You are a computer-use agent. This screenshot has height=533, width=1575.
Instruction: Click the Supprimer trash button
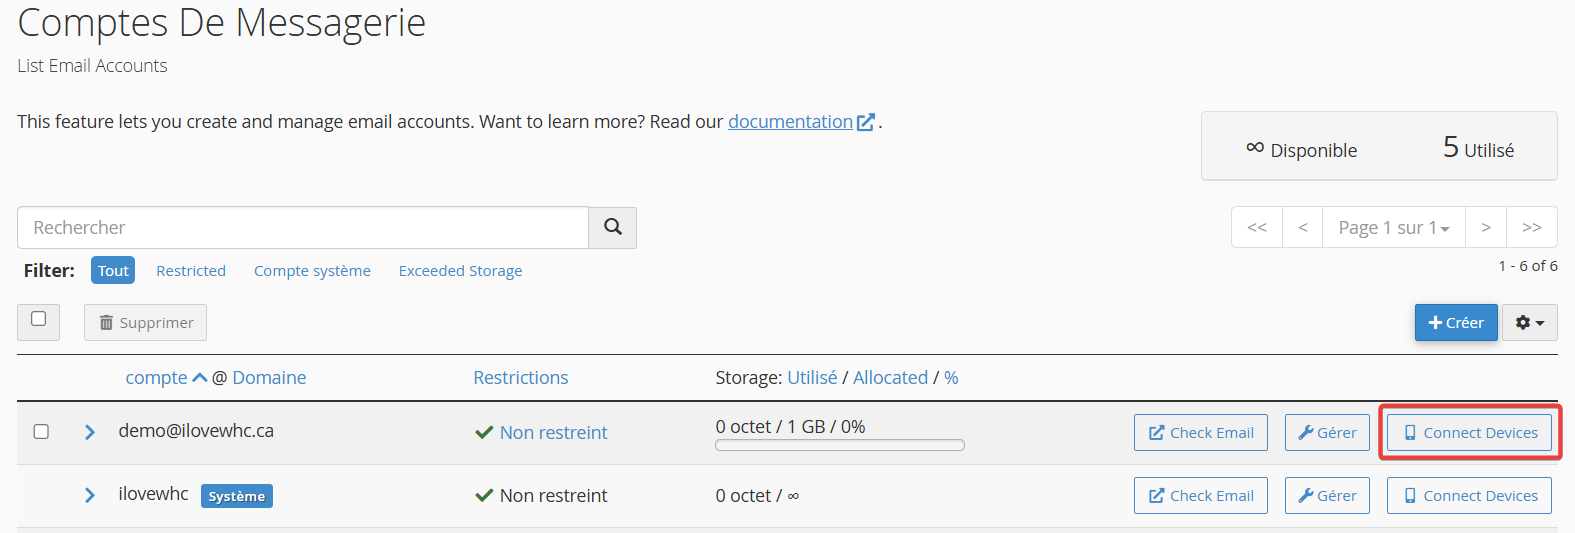tap(145, 323)
